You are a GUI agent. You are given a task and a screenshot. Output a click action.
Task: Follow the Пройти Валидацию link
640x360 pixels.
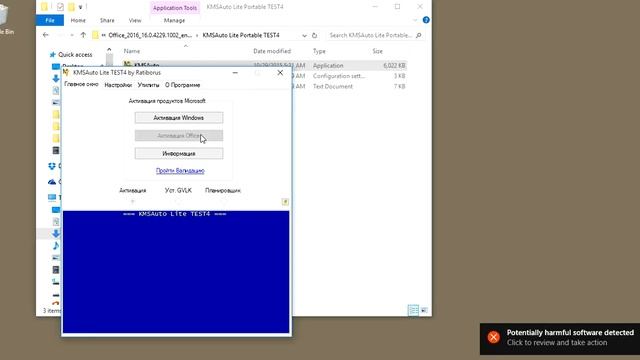click(x=180, y=171)
